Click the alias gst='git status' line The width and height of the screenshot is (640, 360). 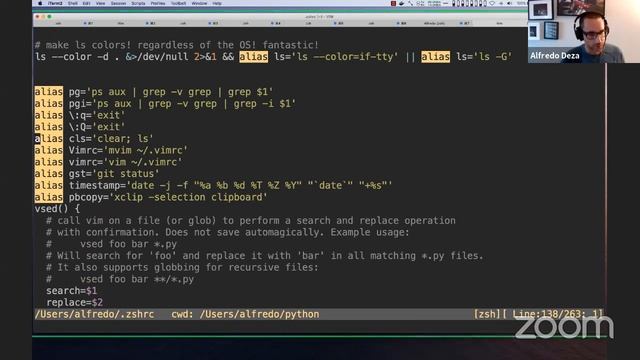coord(97,174)
